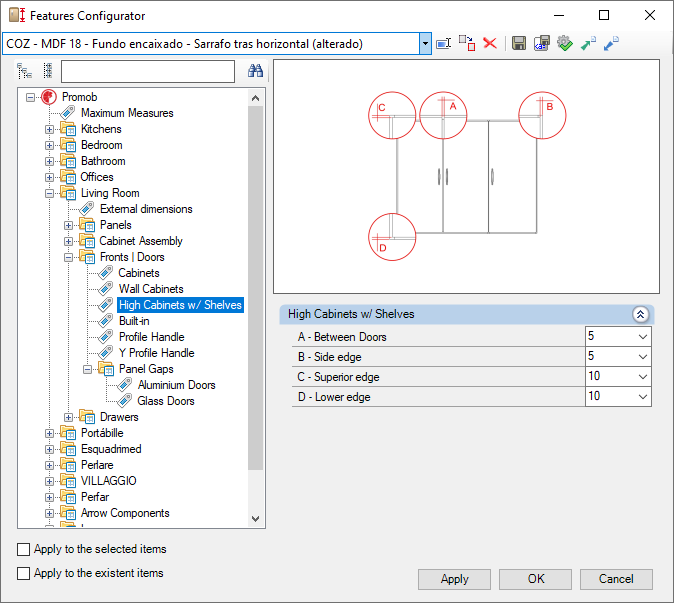674x603 pixels.
Task: Collapse the Panel Gaps folder
Action: tap(87, 370)
